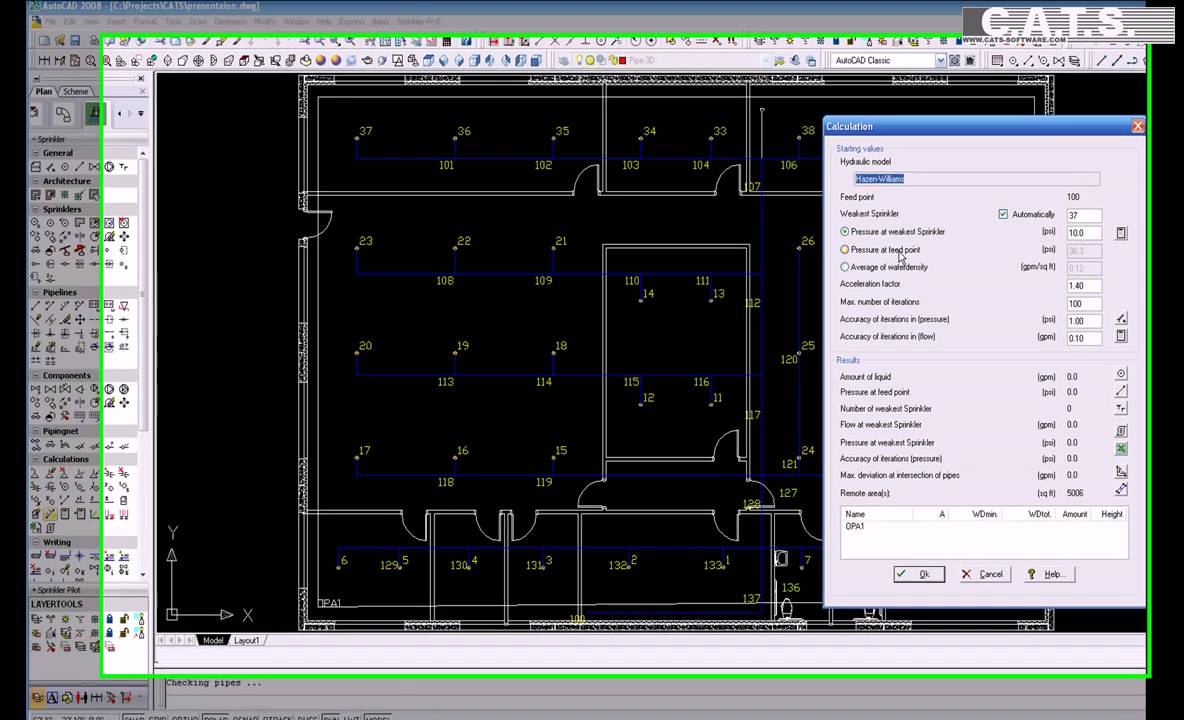Image resolution: width=1184 pixels, height=720 pixels.
Task: Switch to the Plan tab
Action: 44,91
